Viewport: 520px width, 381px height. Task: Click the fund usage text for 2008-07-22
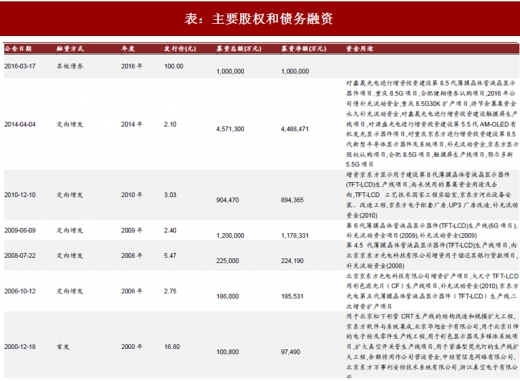pos(432,256)
